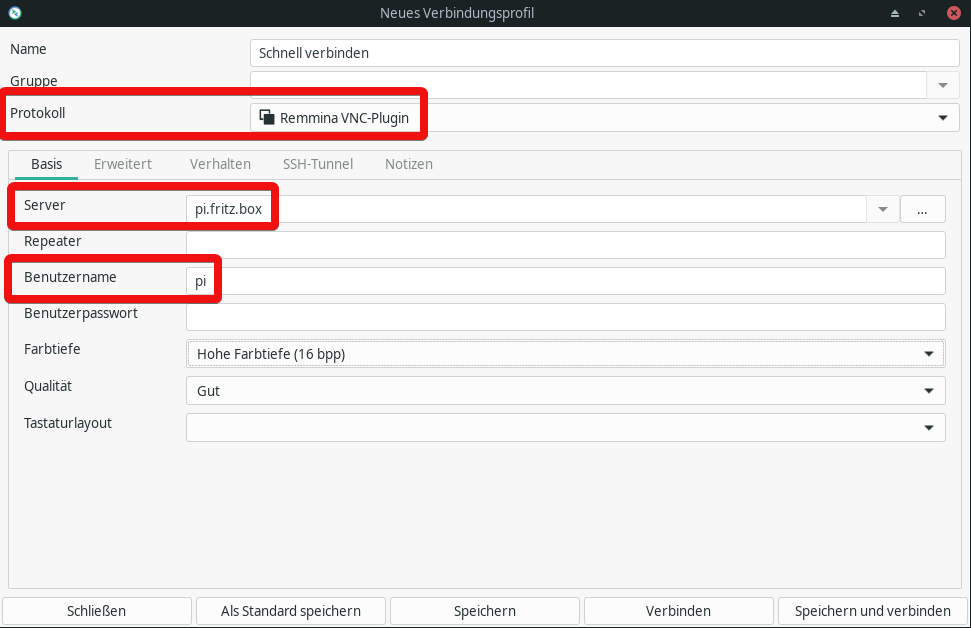Click the Speichern button
Viewport: 971px width, 628px height.
pos(485,611)
